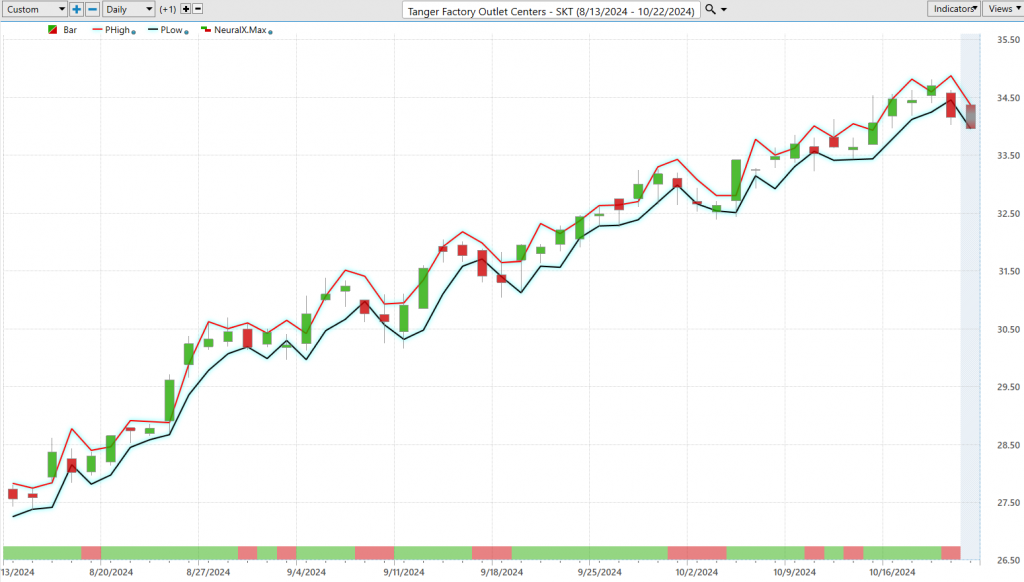The width and height of the screenshot is (1024, 582).
Task: Click the (+1) forecast offset label
Action: [x=168, y=9]
